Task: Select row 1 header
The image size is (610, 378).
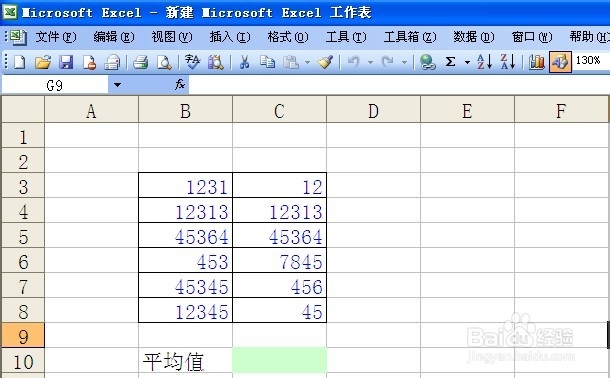Action: [23, 135]
